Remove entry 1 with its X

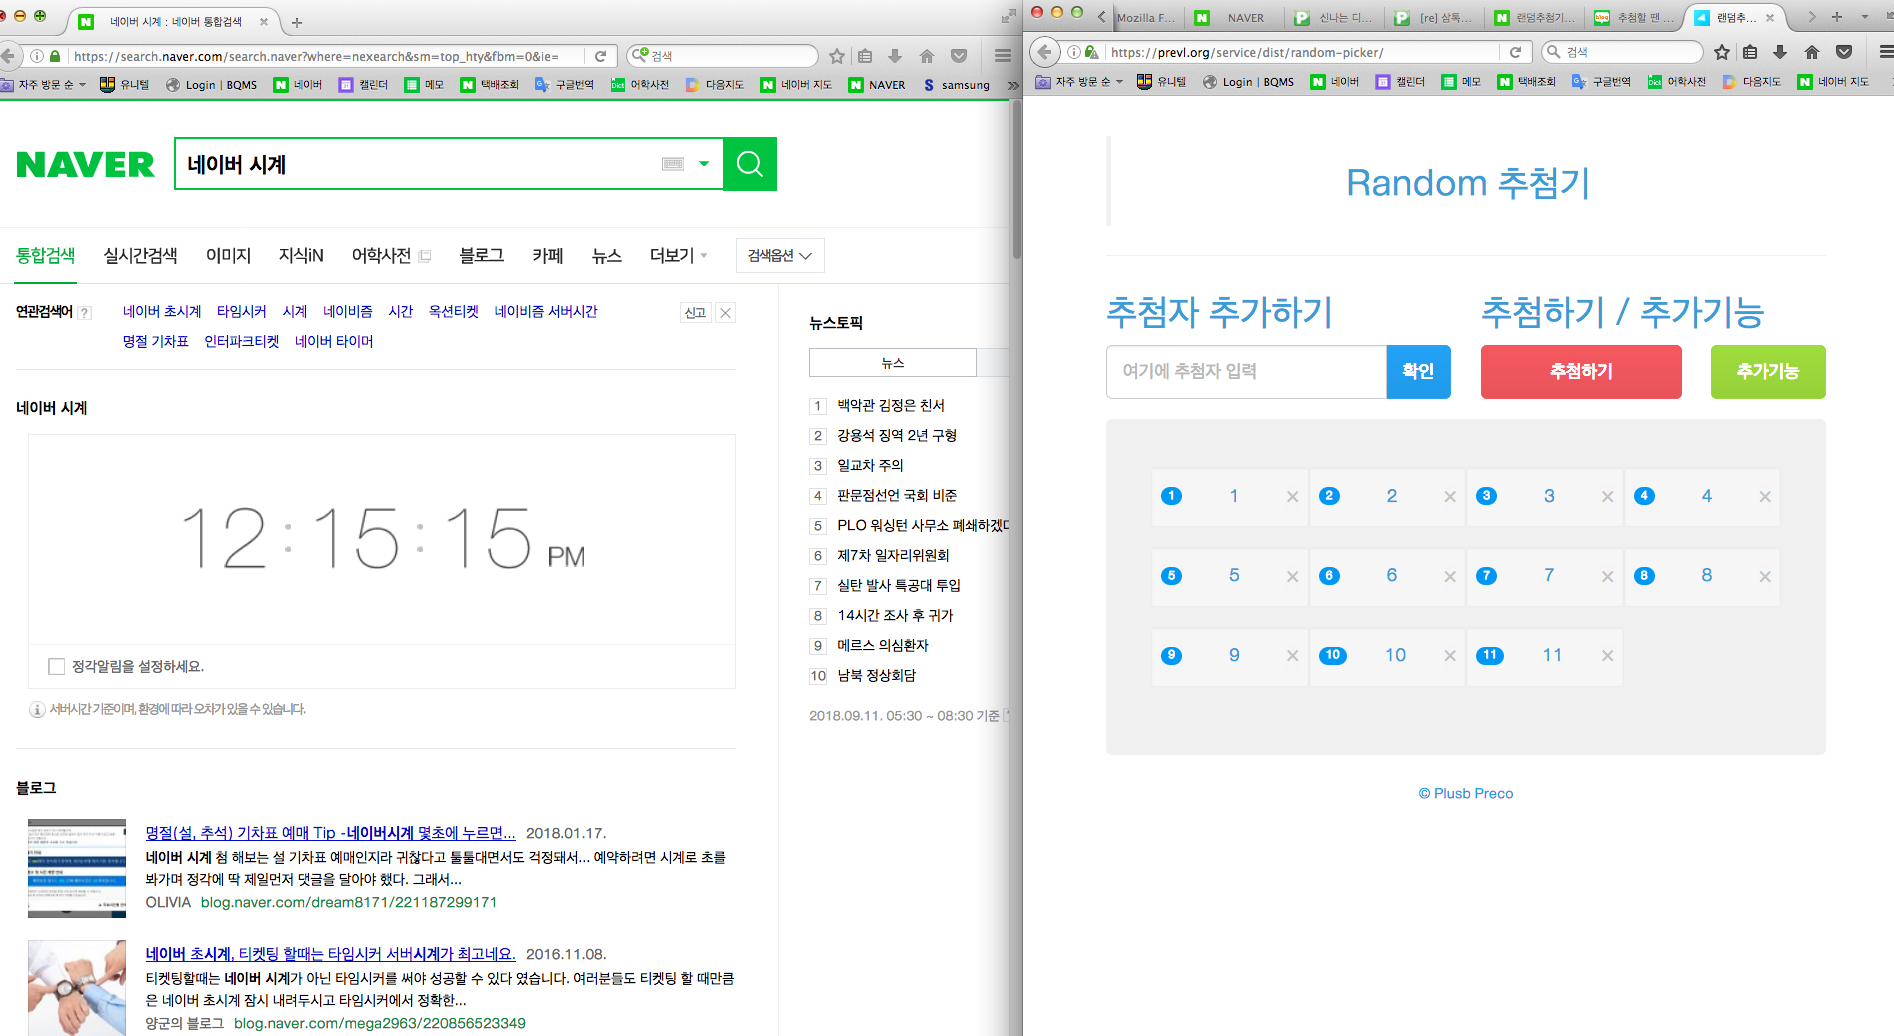pos(1292,497)
